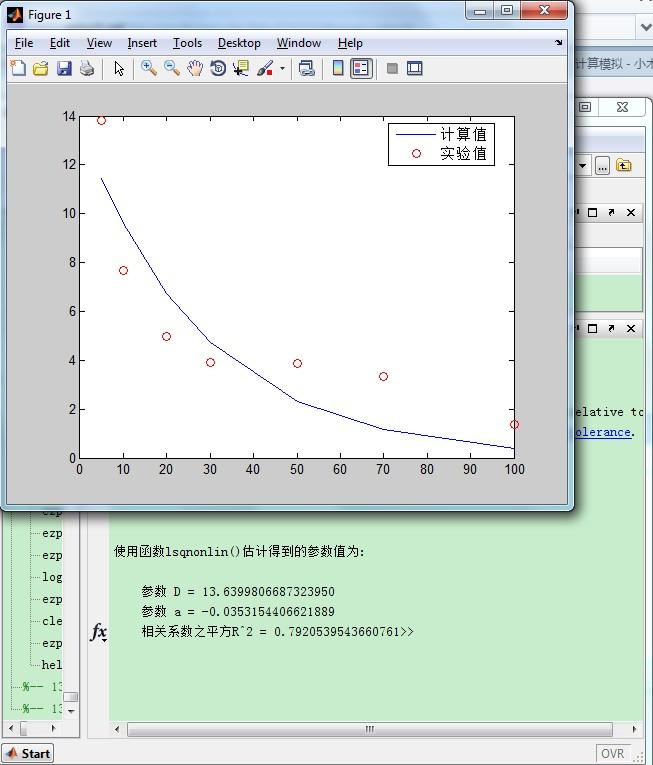653x765 pixels.
Task: Click the Command Window horizontal scrollbar thumb
Action: [x=369, y=729]
